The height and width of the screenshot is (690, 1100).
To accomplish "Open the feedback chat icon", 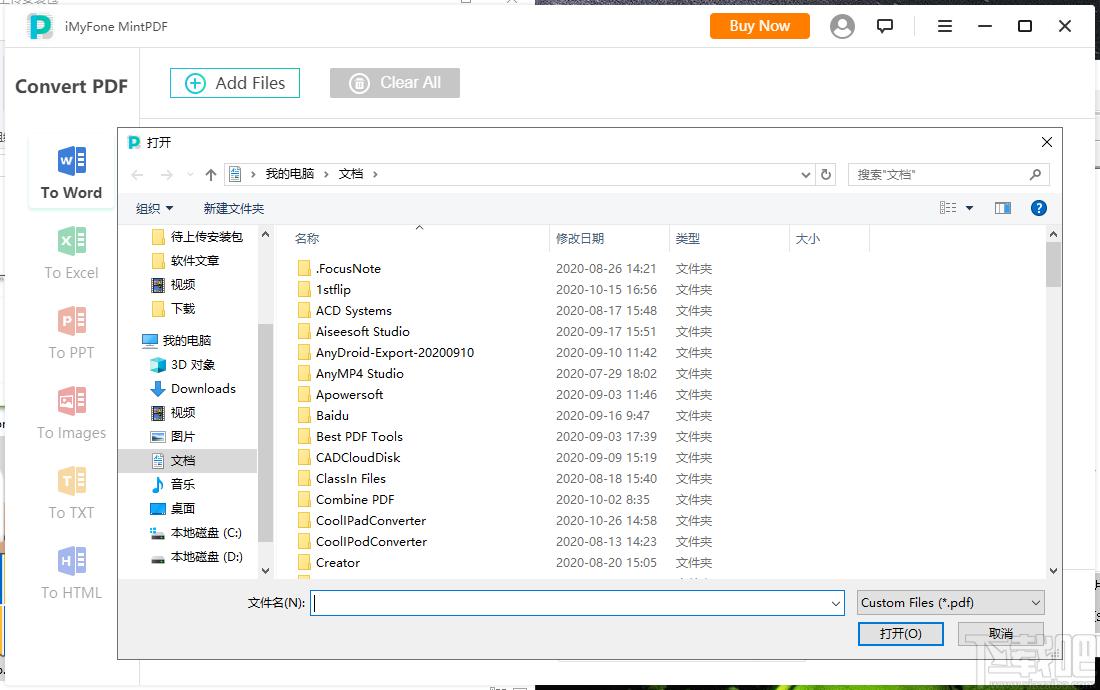I will click(885, 27).
